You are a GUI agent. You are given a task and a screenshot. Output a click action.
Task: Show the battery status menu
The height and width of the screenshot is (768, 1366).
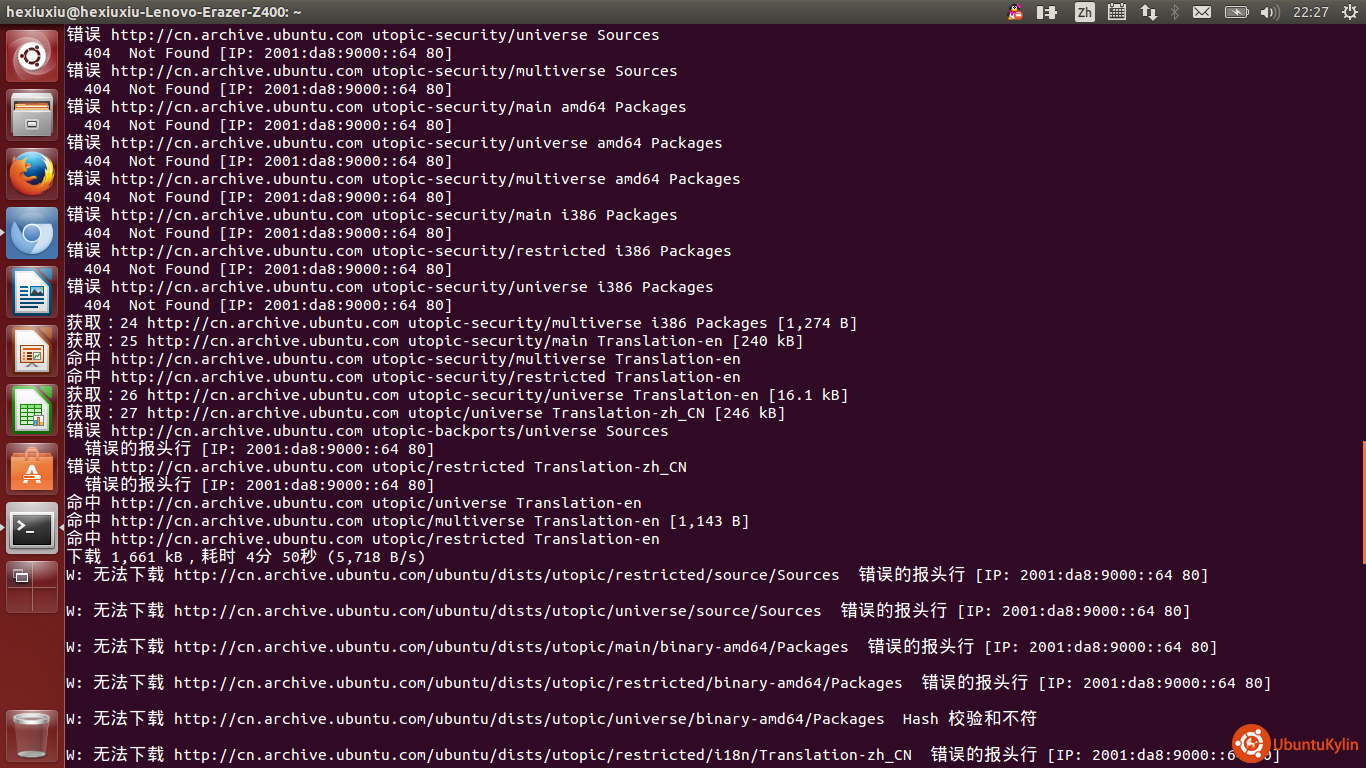coord(1236,12)
